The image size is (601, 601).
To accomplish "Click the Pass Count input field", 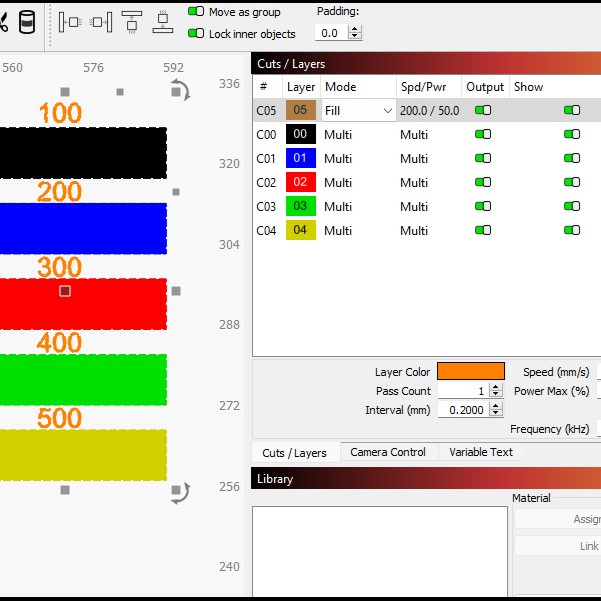I will click(463, 391).
